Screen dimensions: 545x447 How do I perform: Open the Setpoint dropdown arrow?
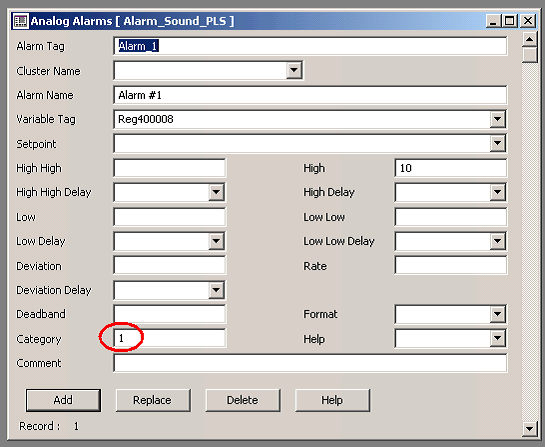497,143
